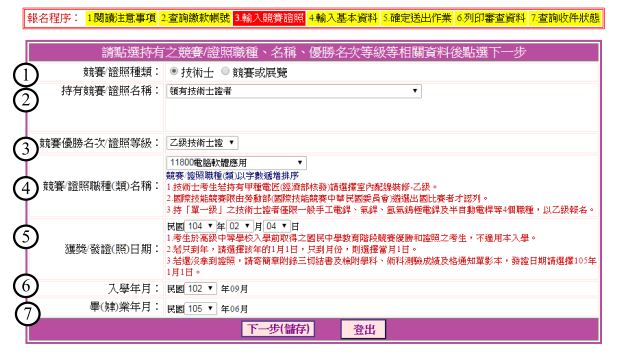Open the graduation year 105 dropdown

click(200, 308)
